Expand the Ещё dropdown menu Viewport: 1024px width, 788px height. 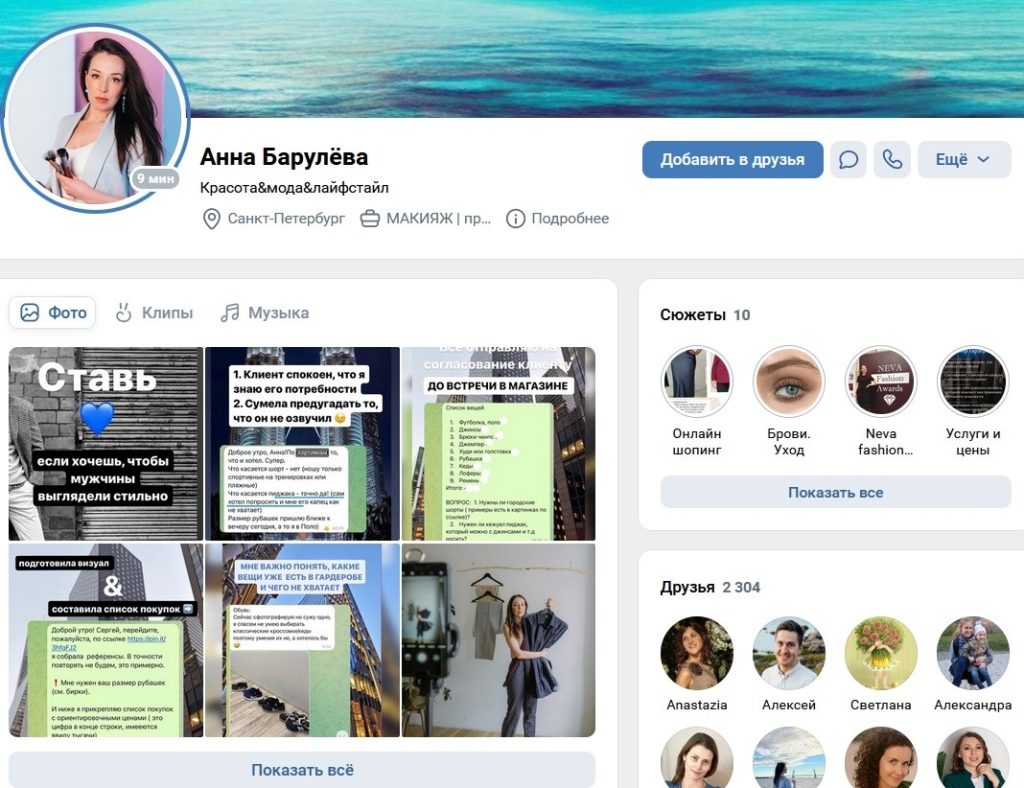coord(964,159)
